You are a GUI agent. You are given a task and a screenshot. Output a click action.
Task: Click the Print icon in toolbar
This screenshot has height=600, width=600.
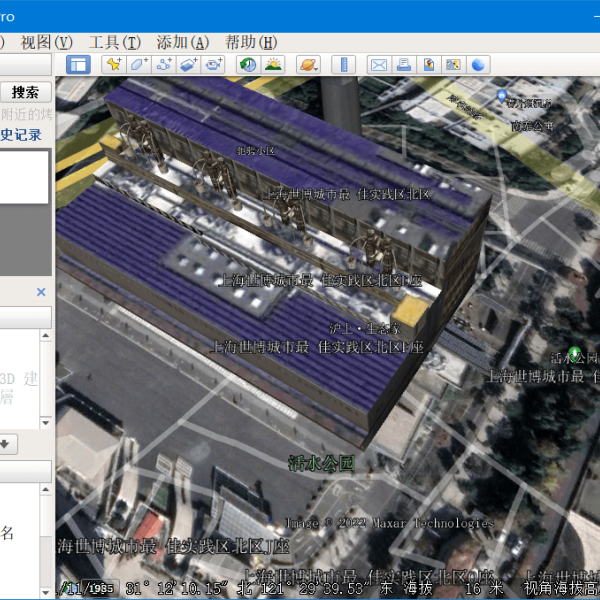(x=404, y=65)
